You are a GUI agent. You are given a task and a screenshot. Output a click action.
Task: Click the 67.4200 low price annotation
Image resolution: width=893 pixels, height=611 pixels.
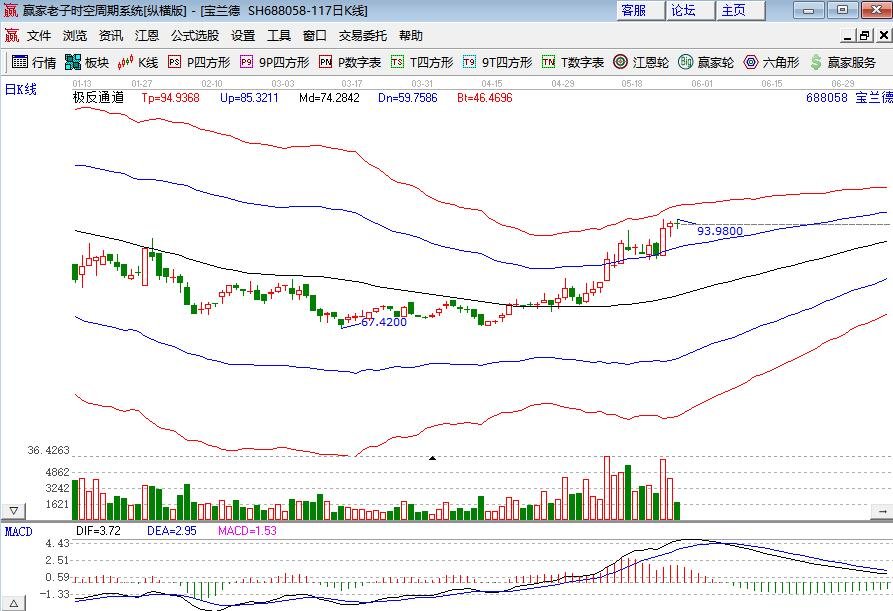pyautogui.click(x=384, y=322)
